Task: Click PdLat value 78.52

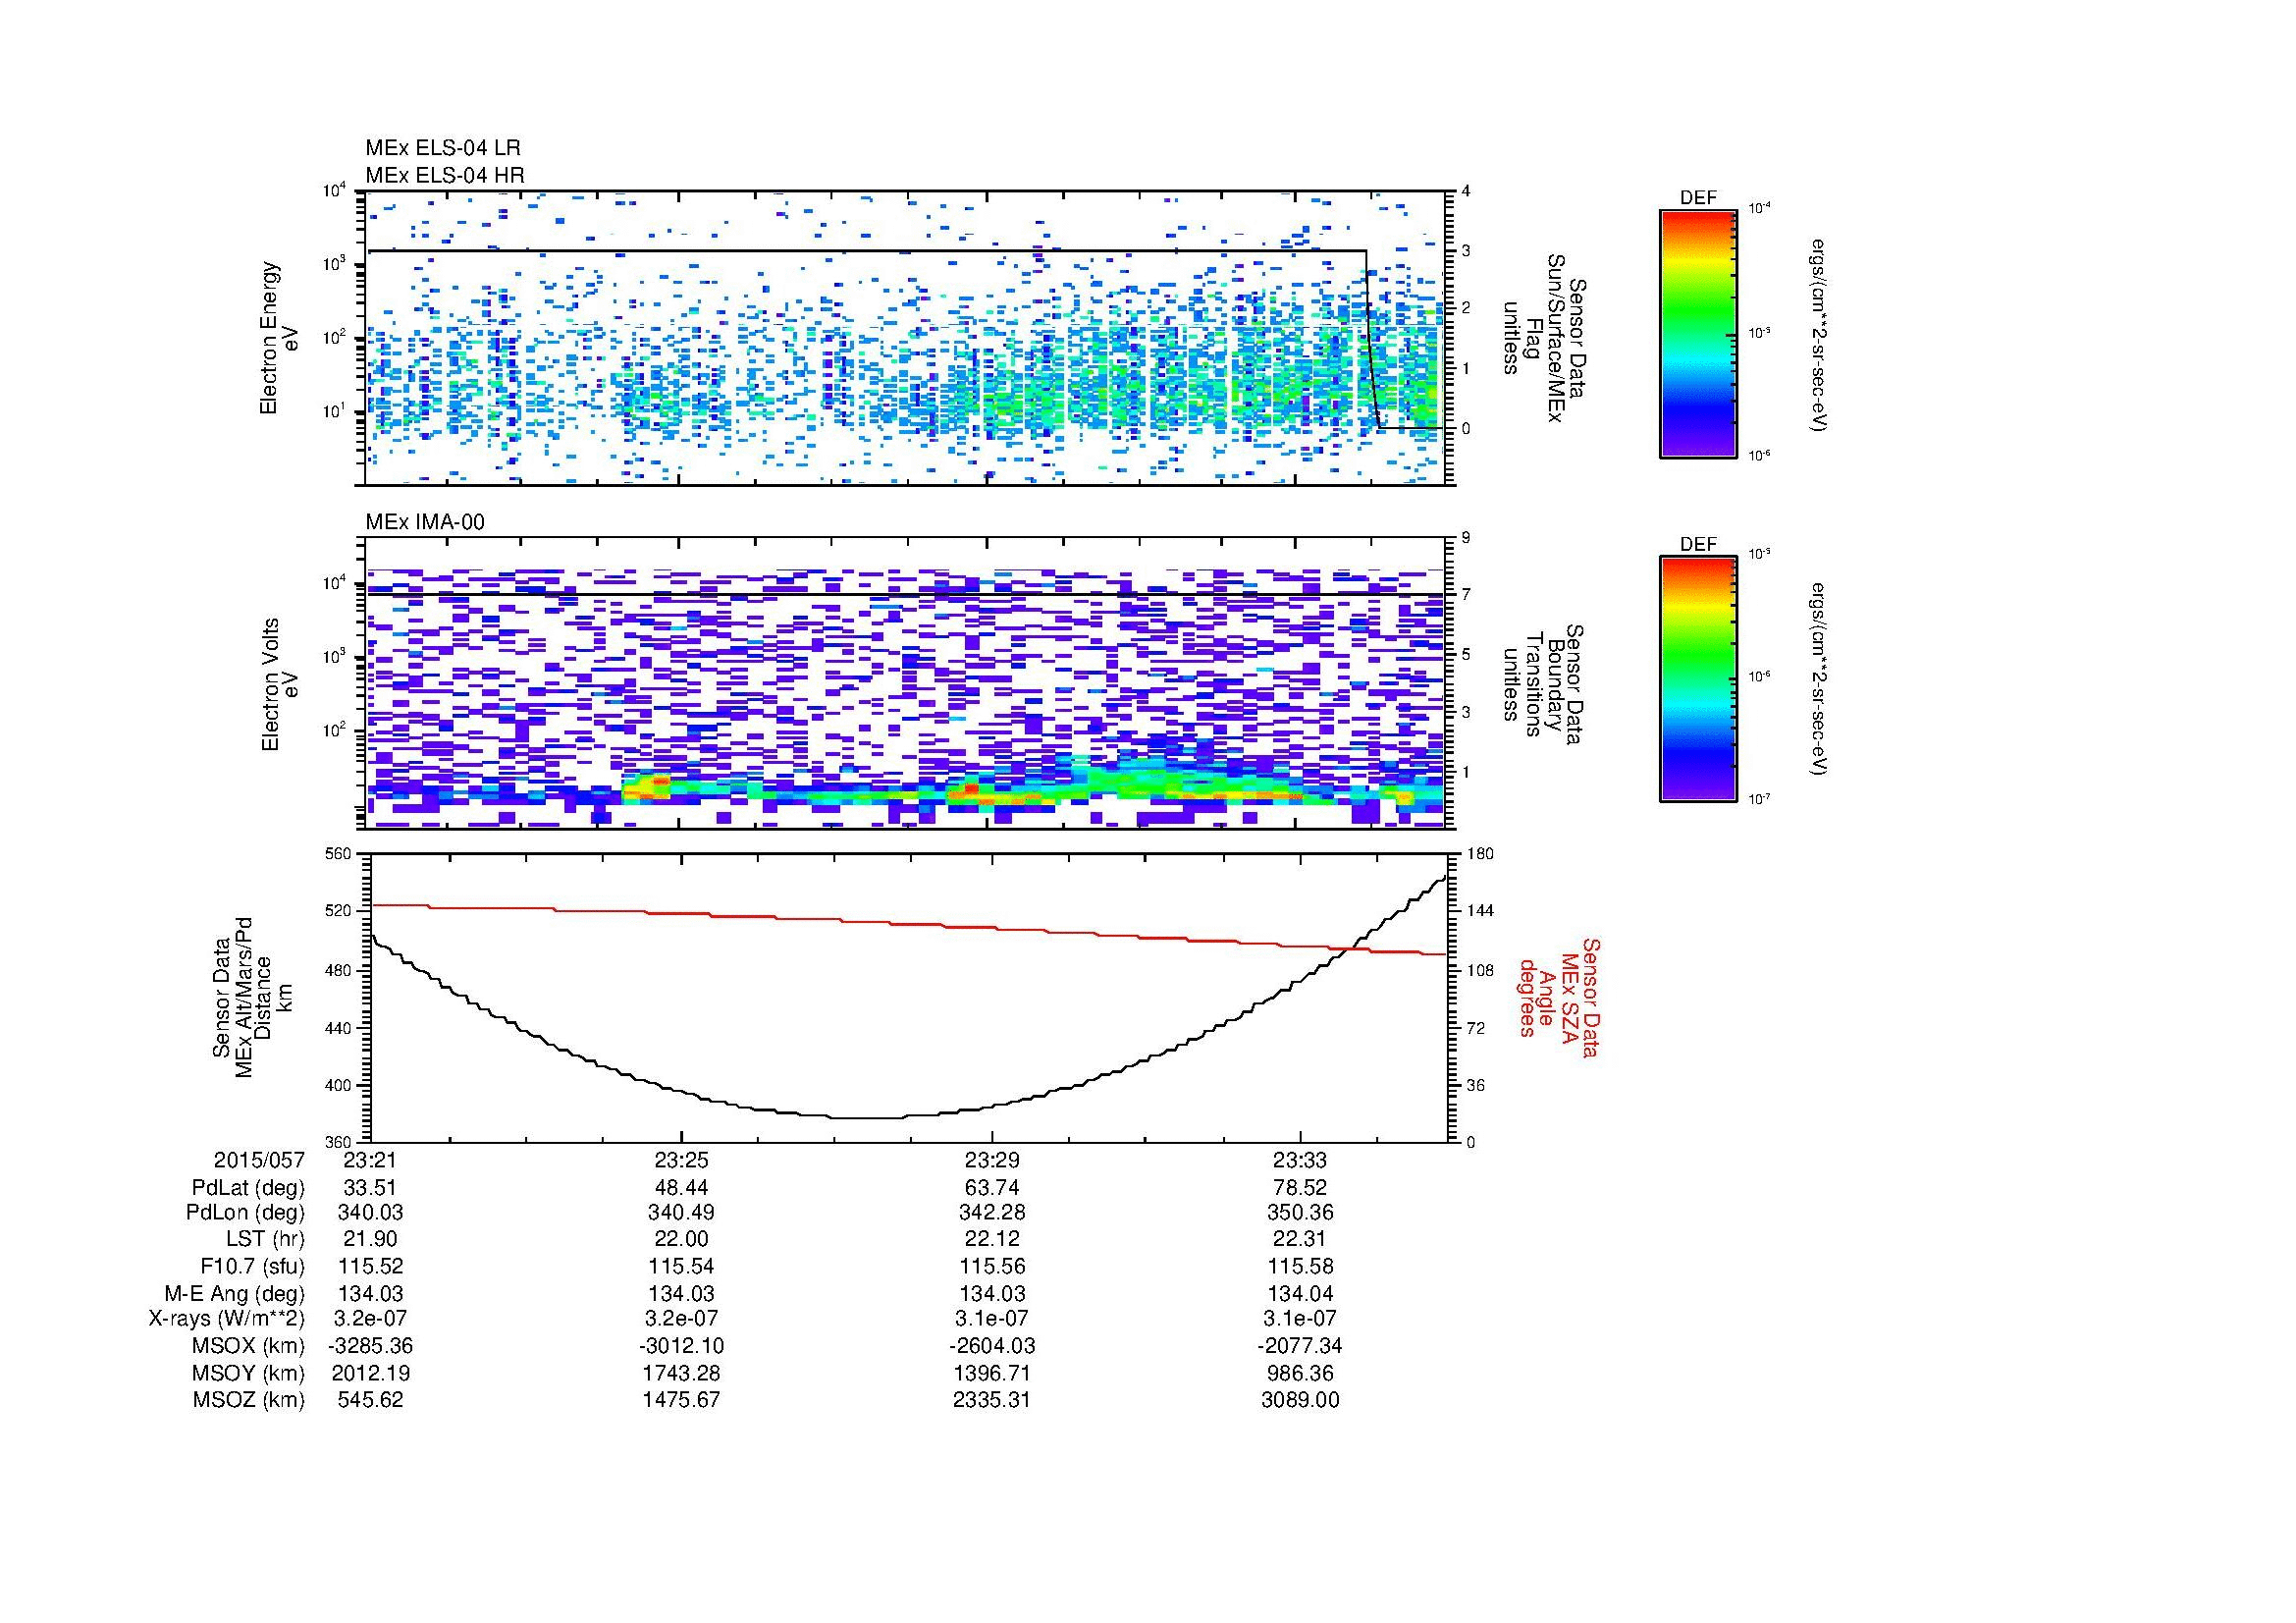Action: [x=1300, y=1188]
